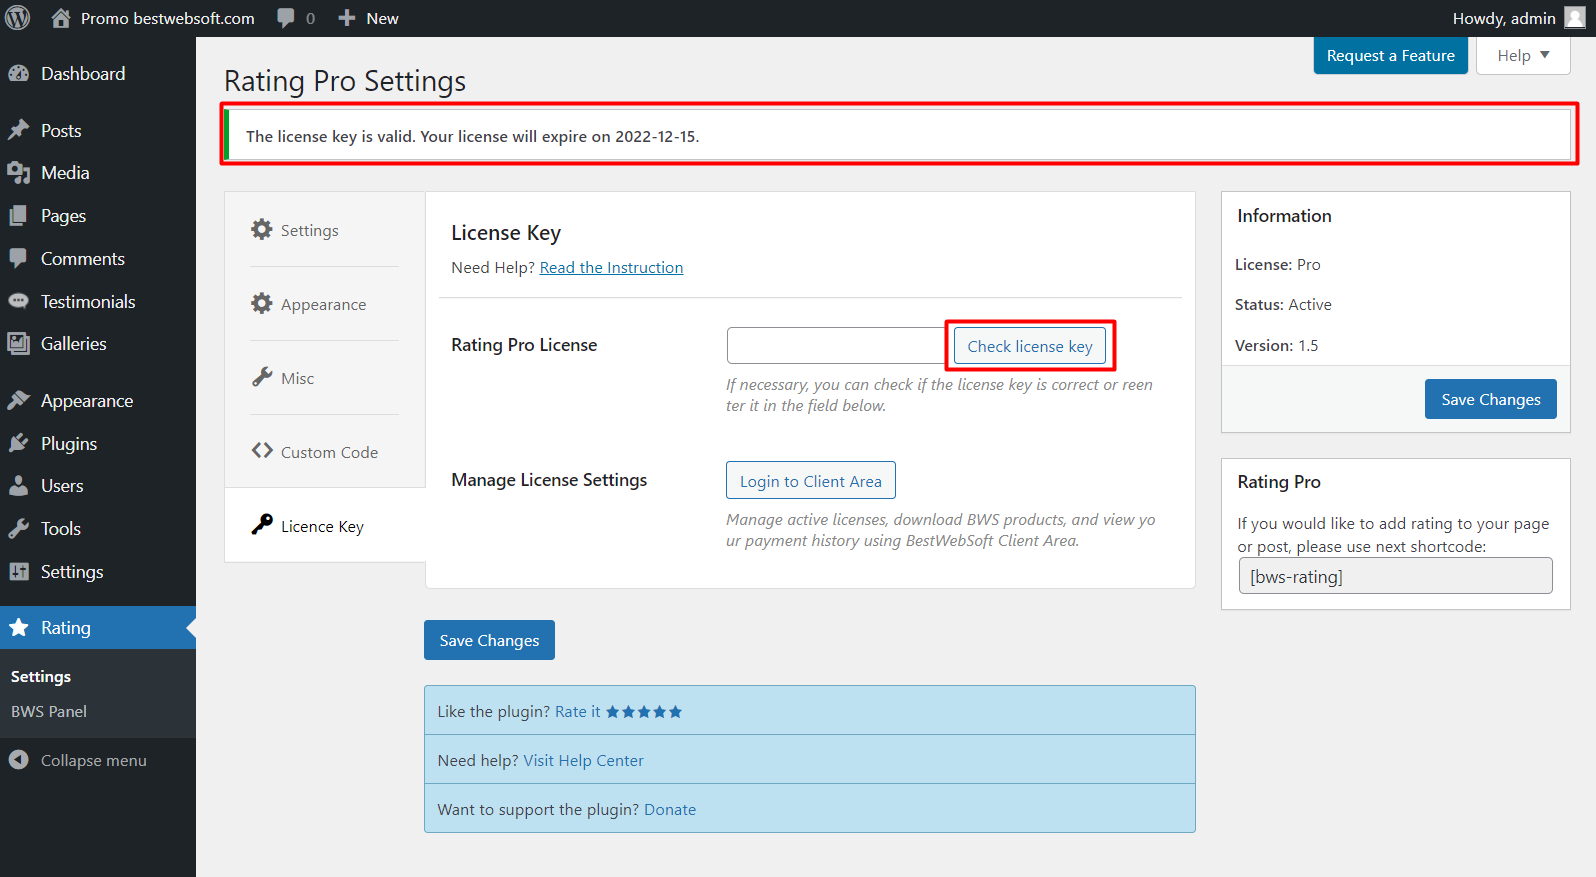Click the five stars rating icons
1596x877 pixels.
[644, 712]
